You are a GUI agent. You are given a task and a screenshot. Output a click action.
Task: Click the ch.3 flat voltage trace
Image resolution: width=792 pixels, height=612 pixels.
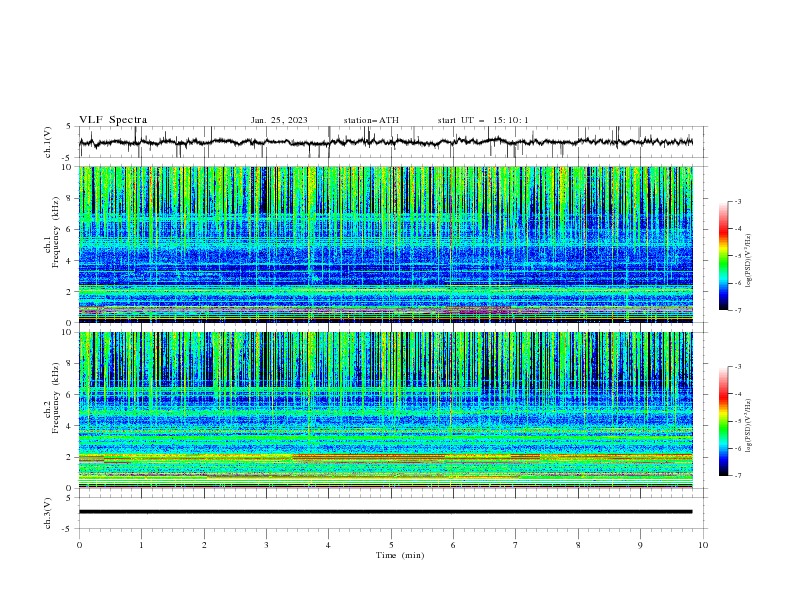tap(385, 512)
